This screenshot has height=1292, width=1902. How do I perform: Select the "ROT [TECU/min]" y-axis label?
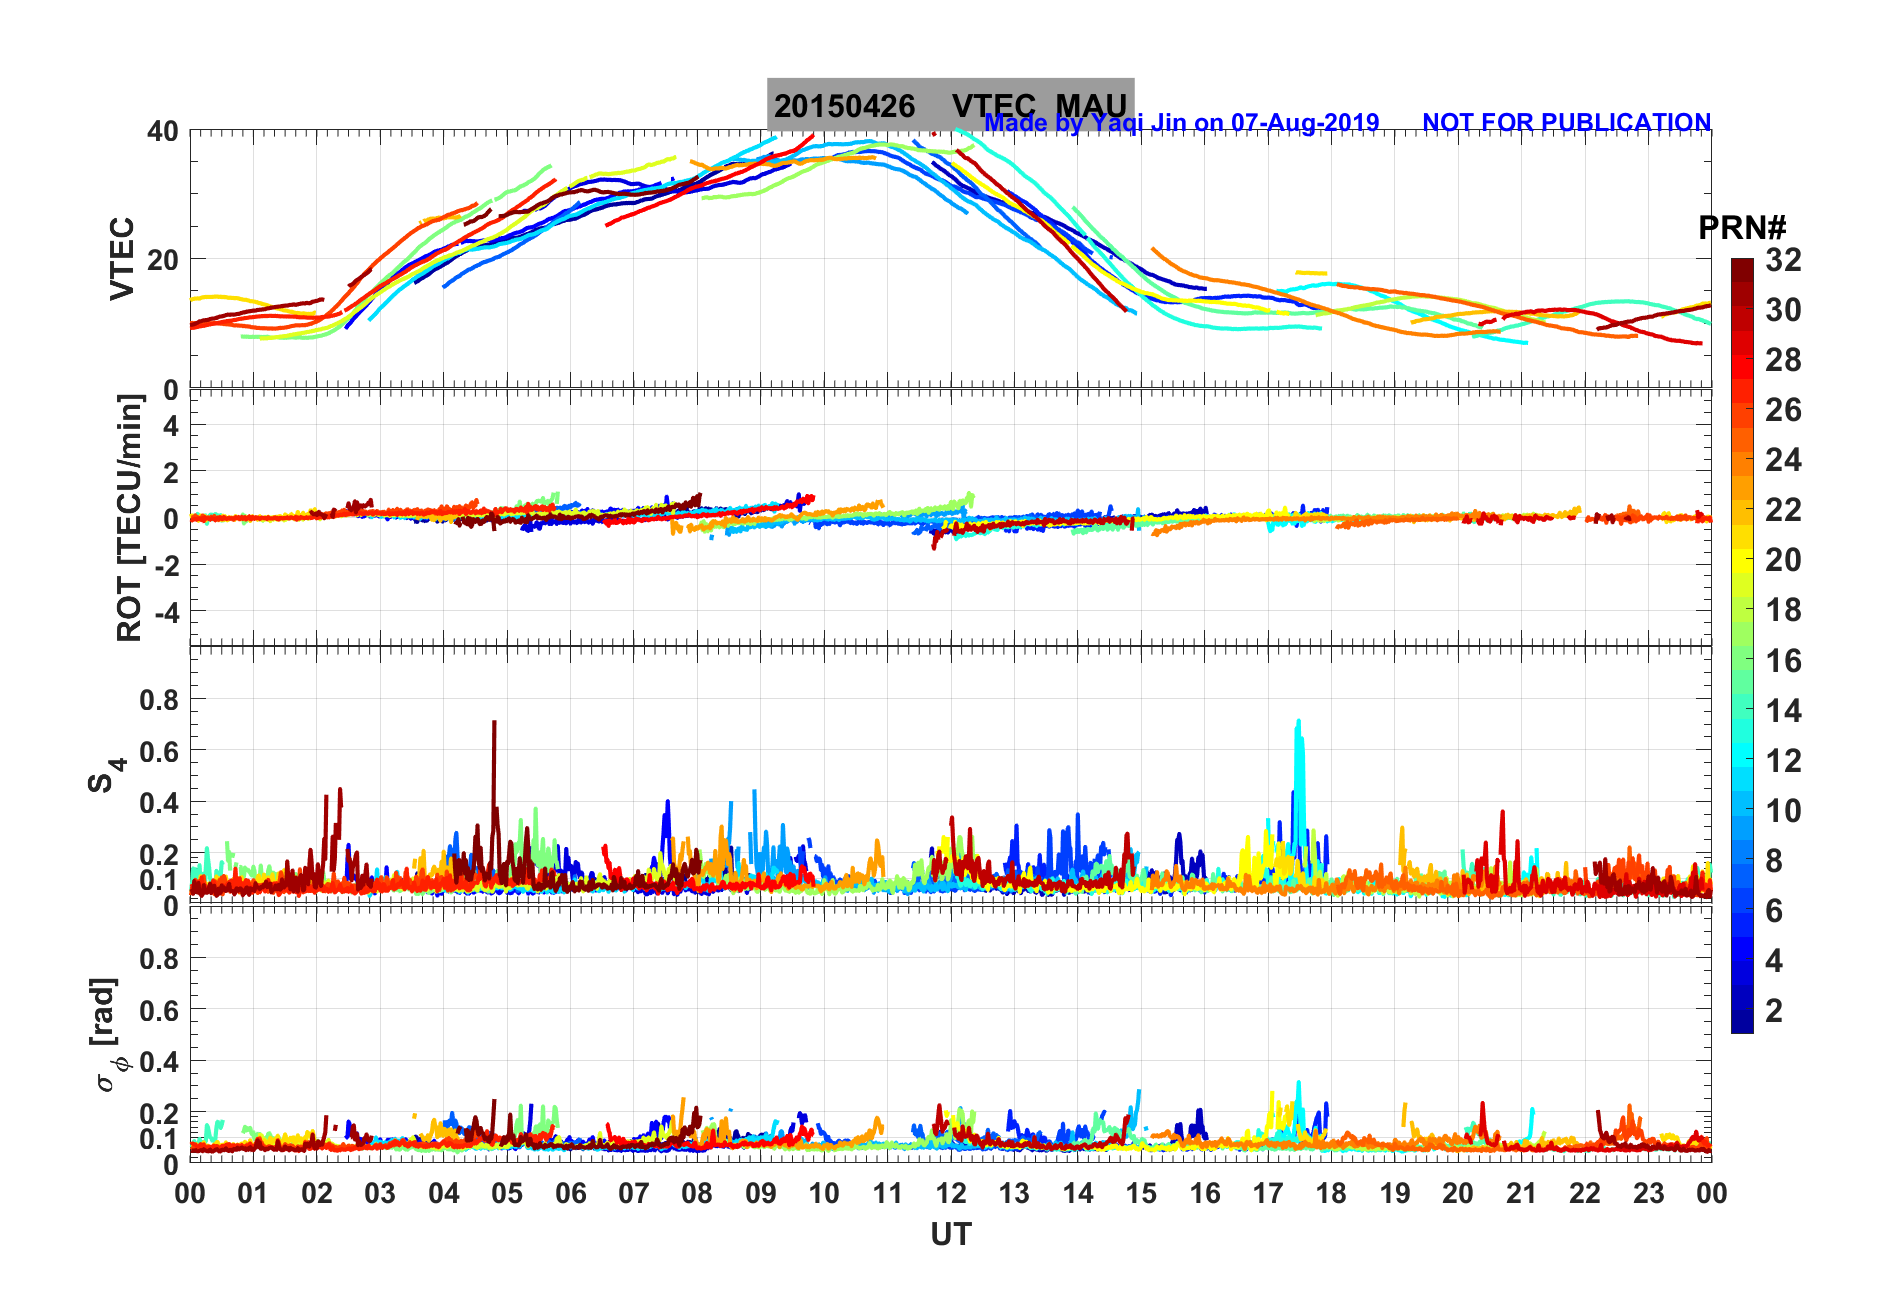click(x=129, y=518)
